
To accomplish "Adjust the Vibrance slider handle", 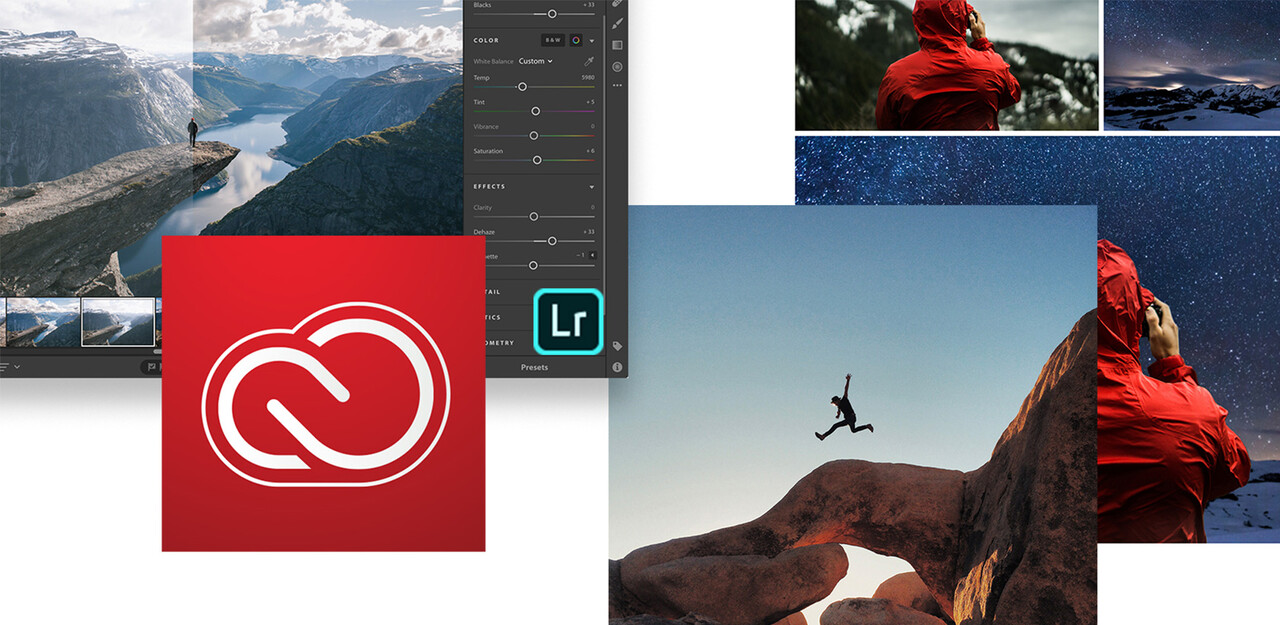I will tap(534, 135).
